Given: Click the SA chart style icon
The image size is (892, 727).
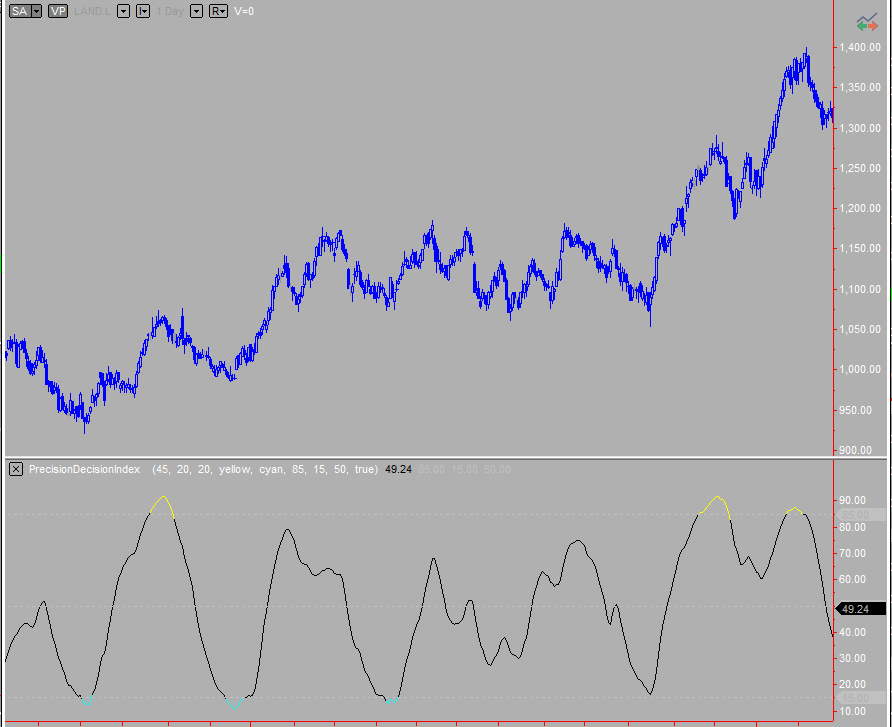Looking at the screenshot, I should [x=20, y=11].
